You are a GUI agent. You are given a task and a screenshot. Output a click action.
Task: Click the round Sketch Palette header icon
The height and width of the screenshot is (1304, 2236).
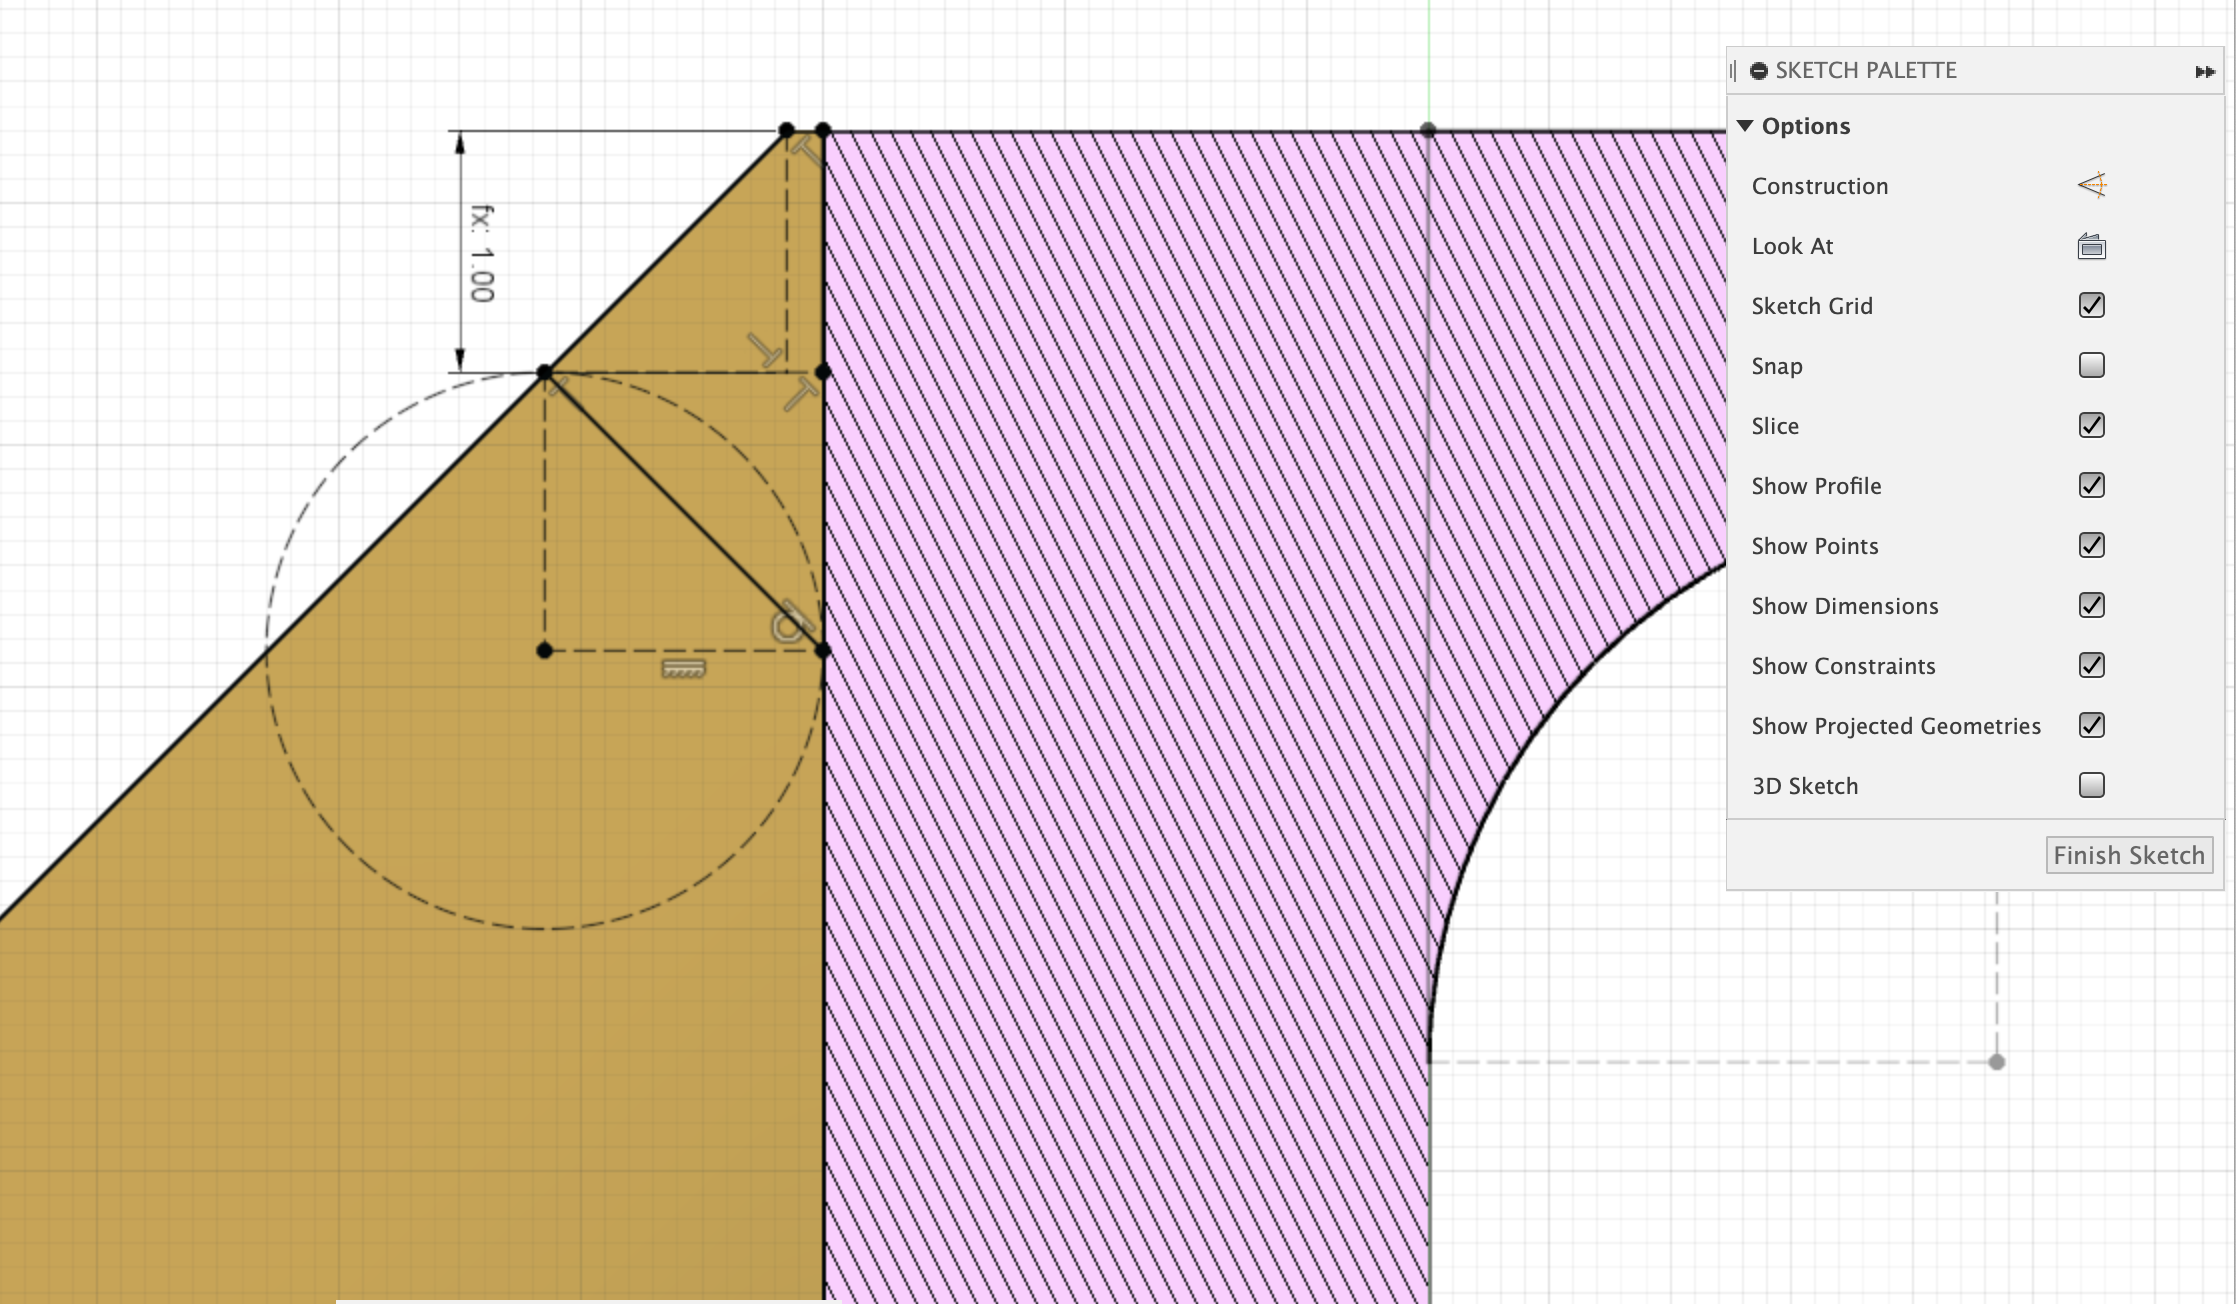(1759, 71)
